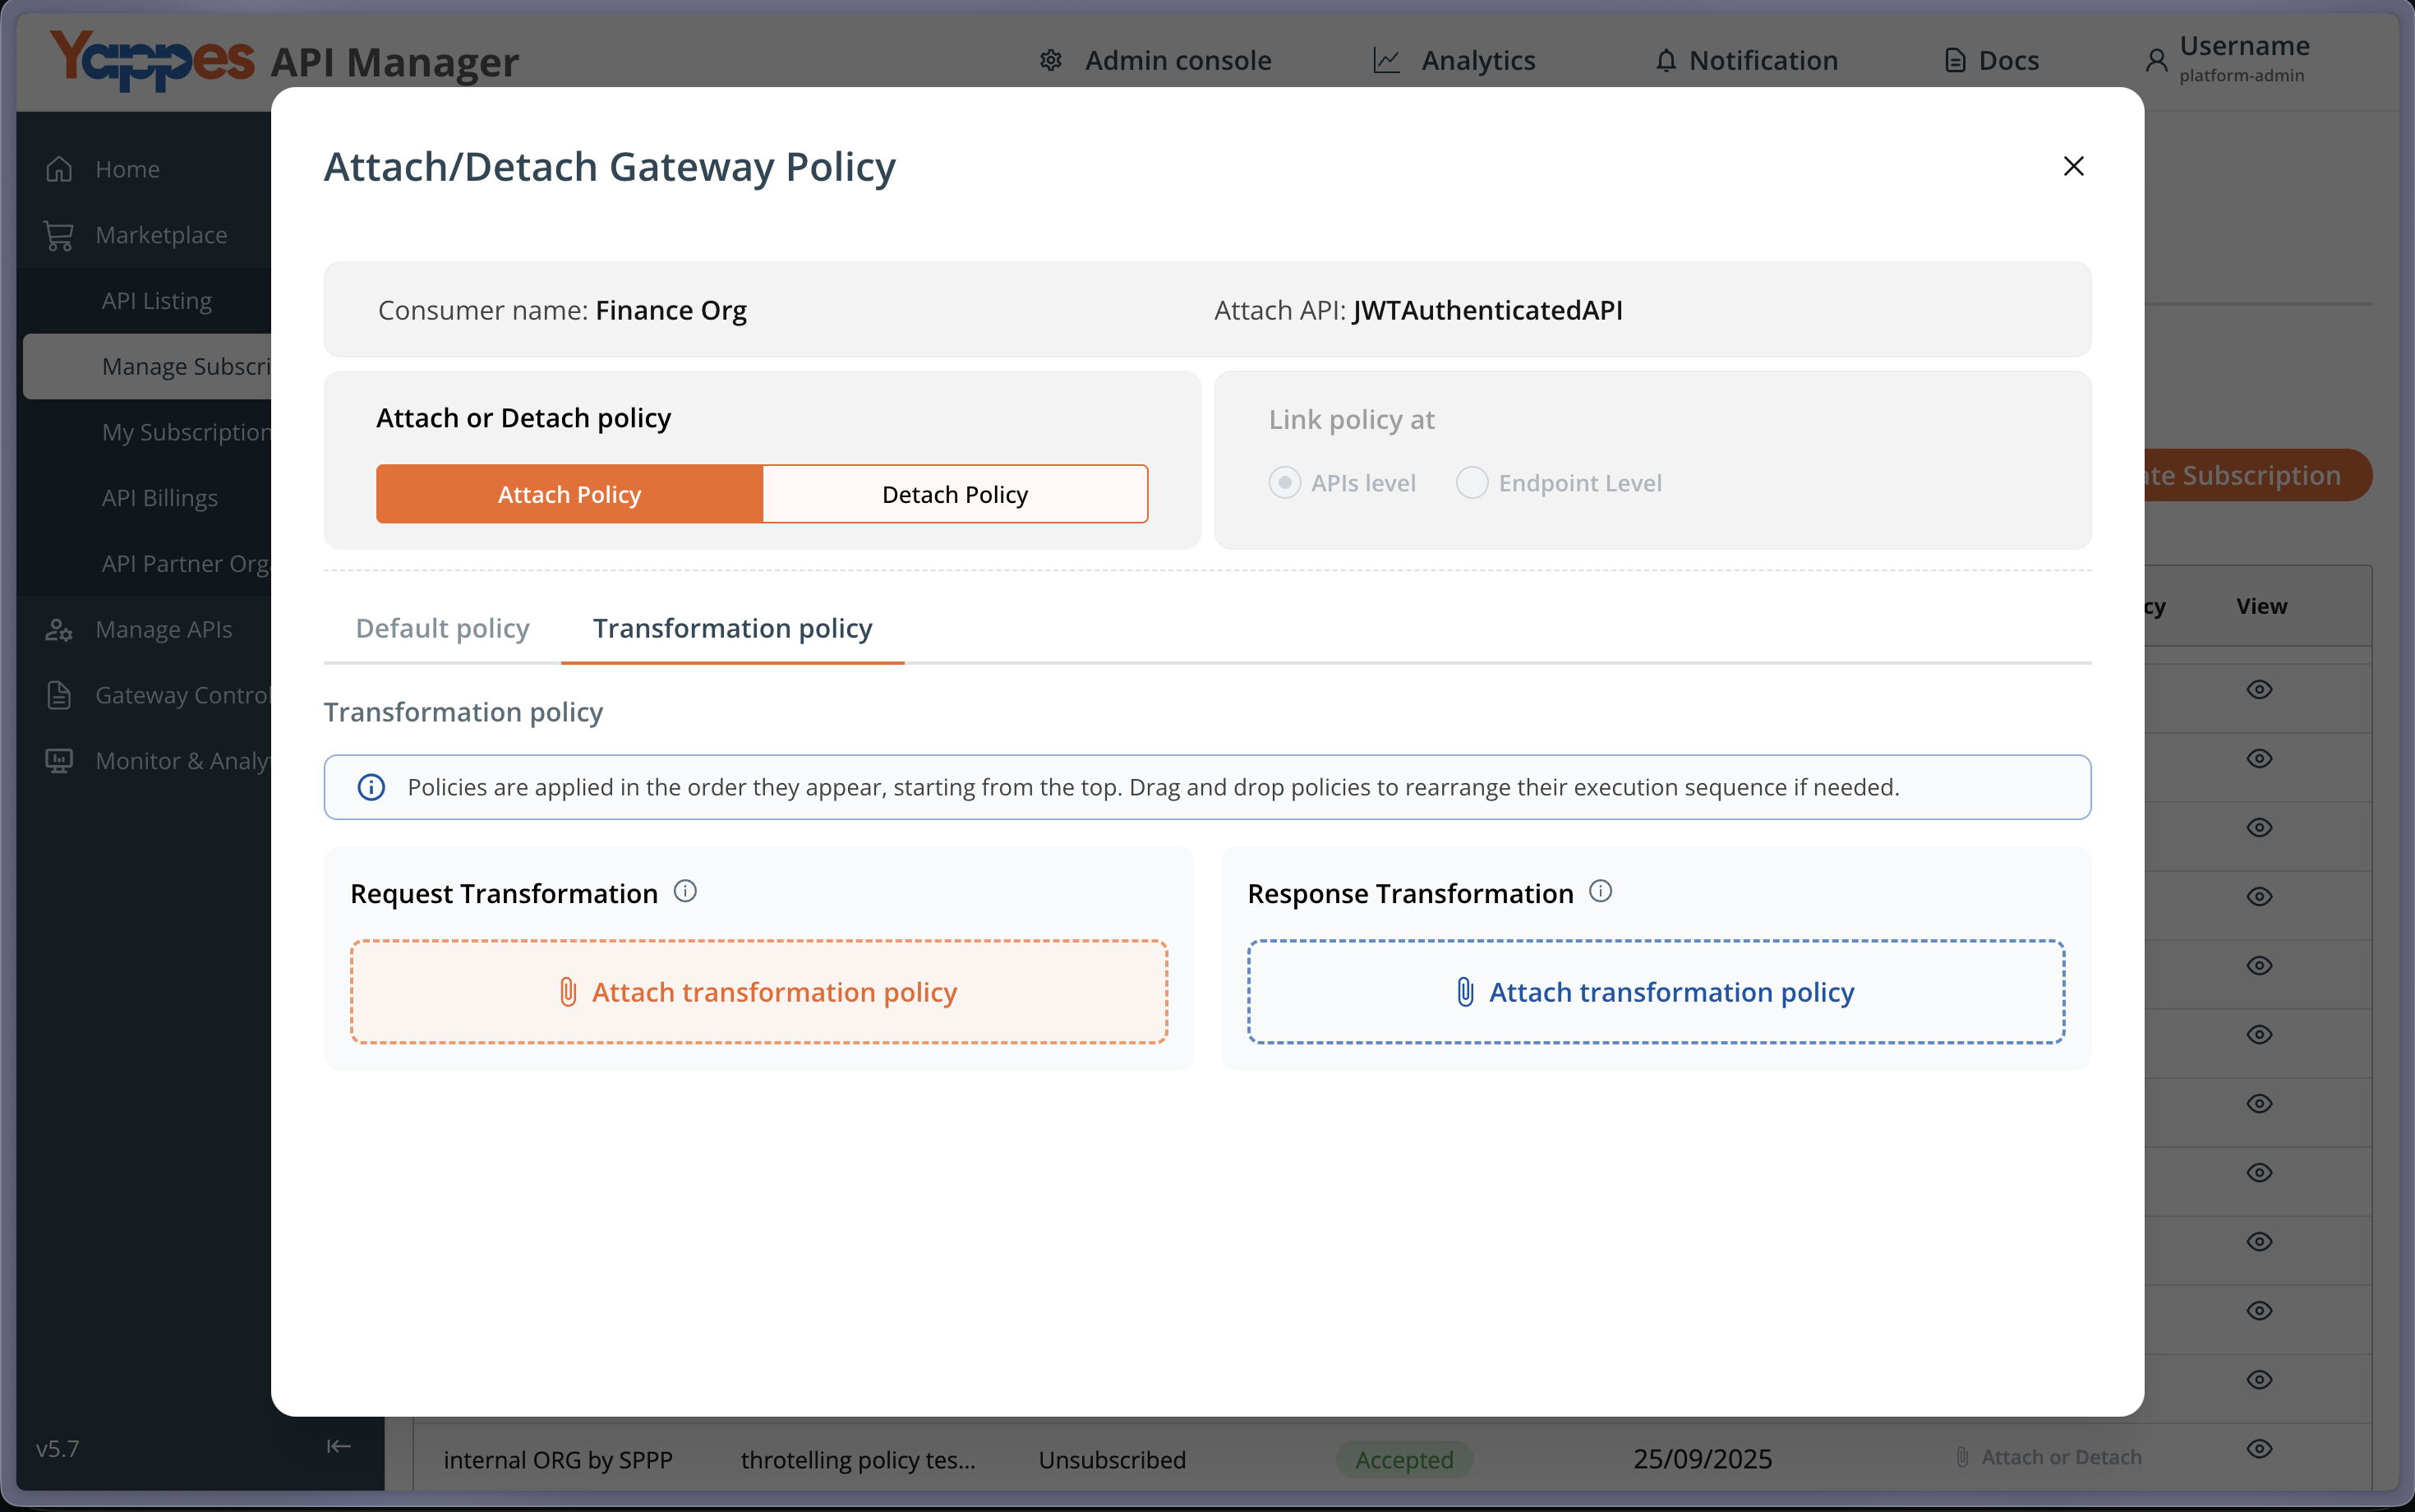This screenshot has height=1512, width=2415.
Task: Click the user profile icon
Action: pos(2156,60)
